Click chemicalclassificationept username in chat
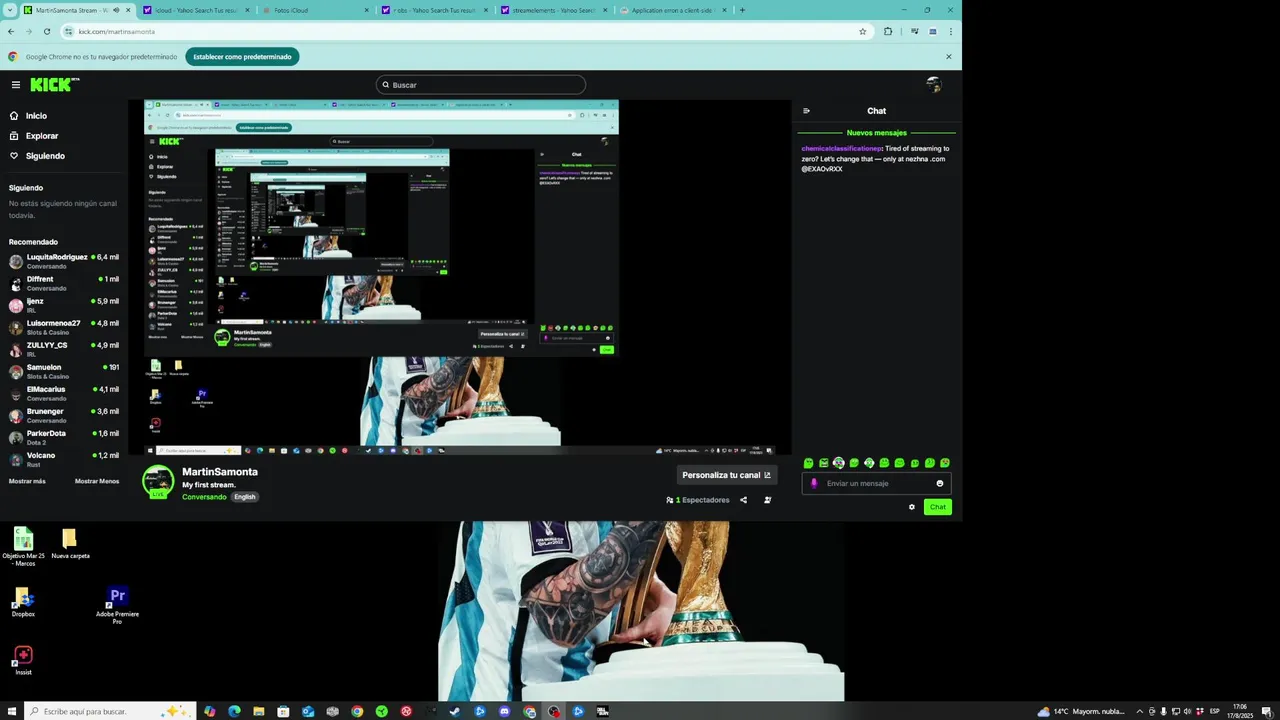 [x=842, y=149]
